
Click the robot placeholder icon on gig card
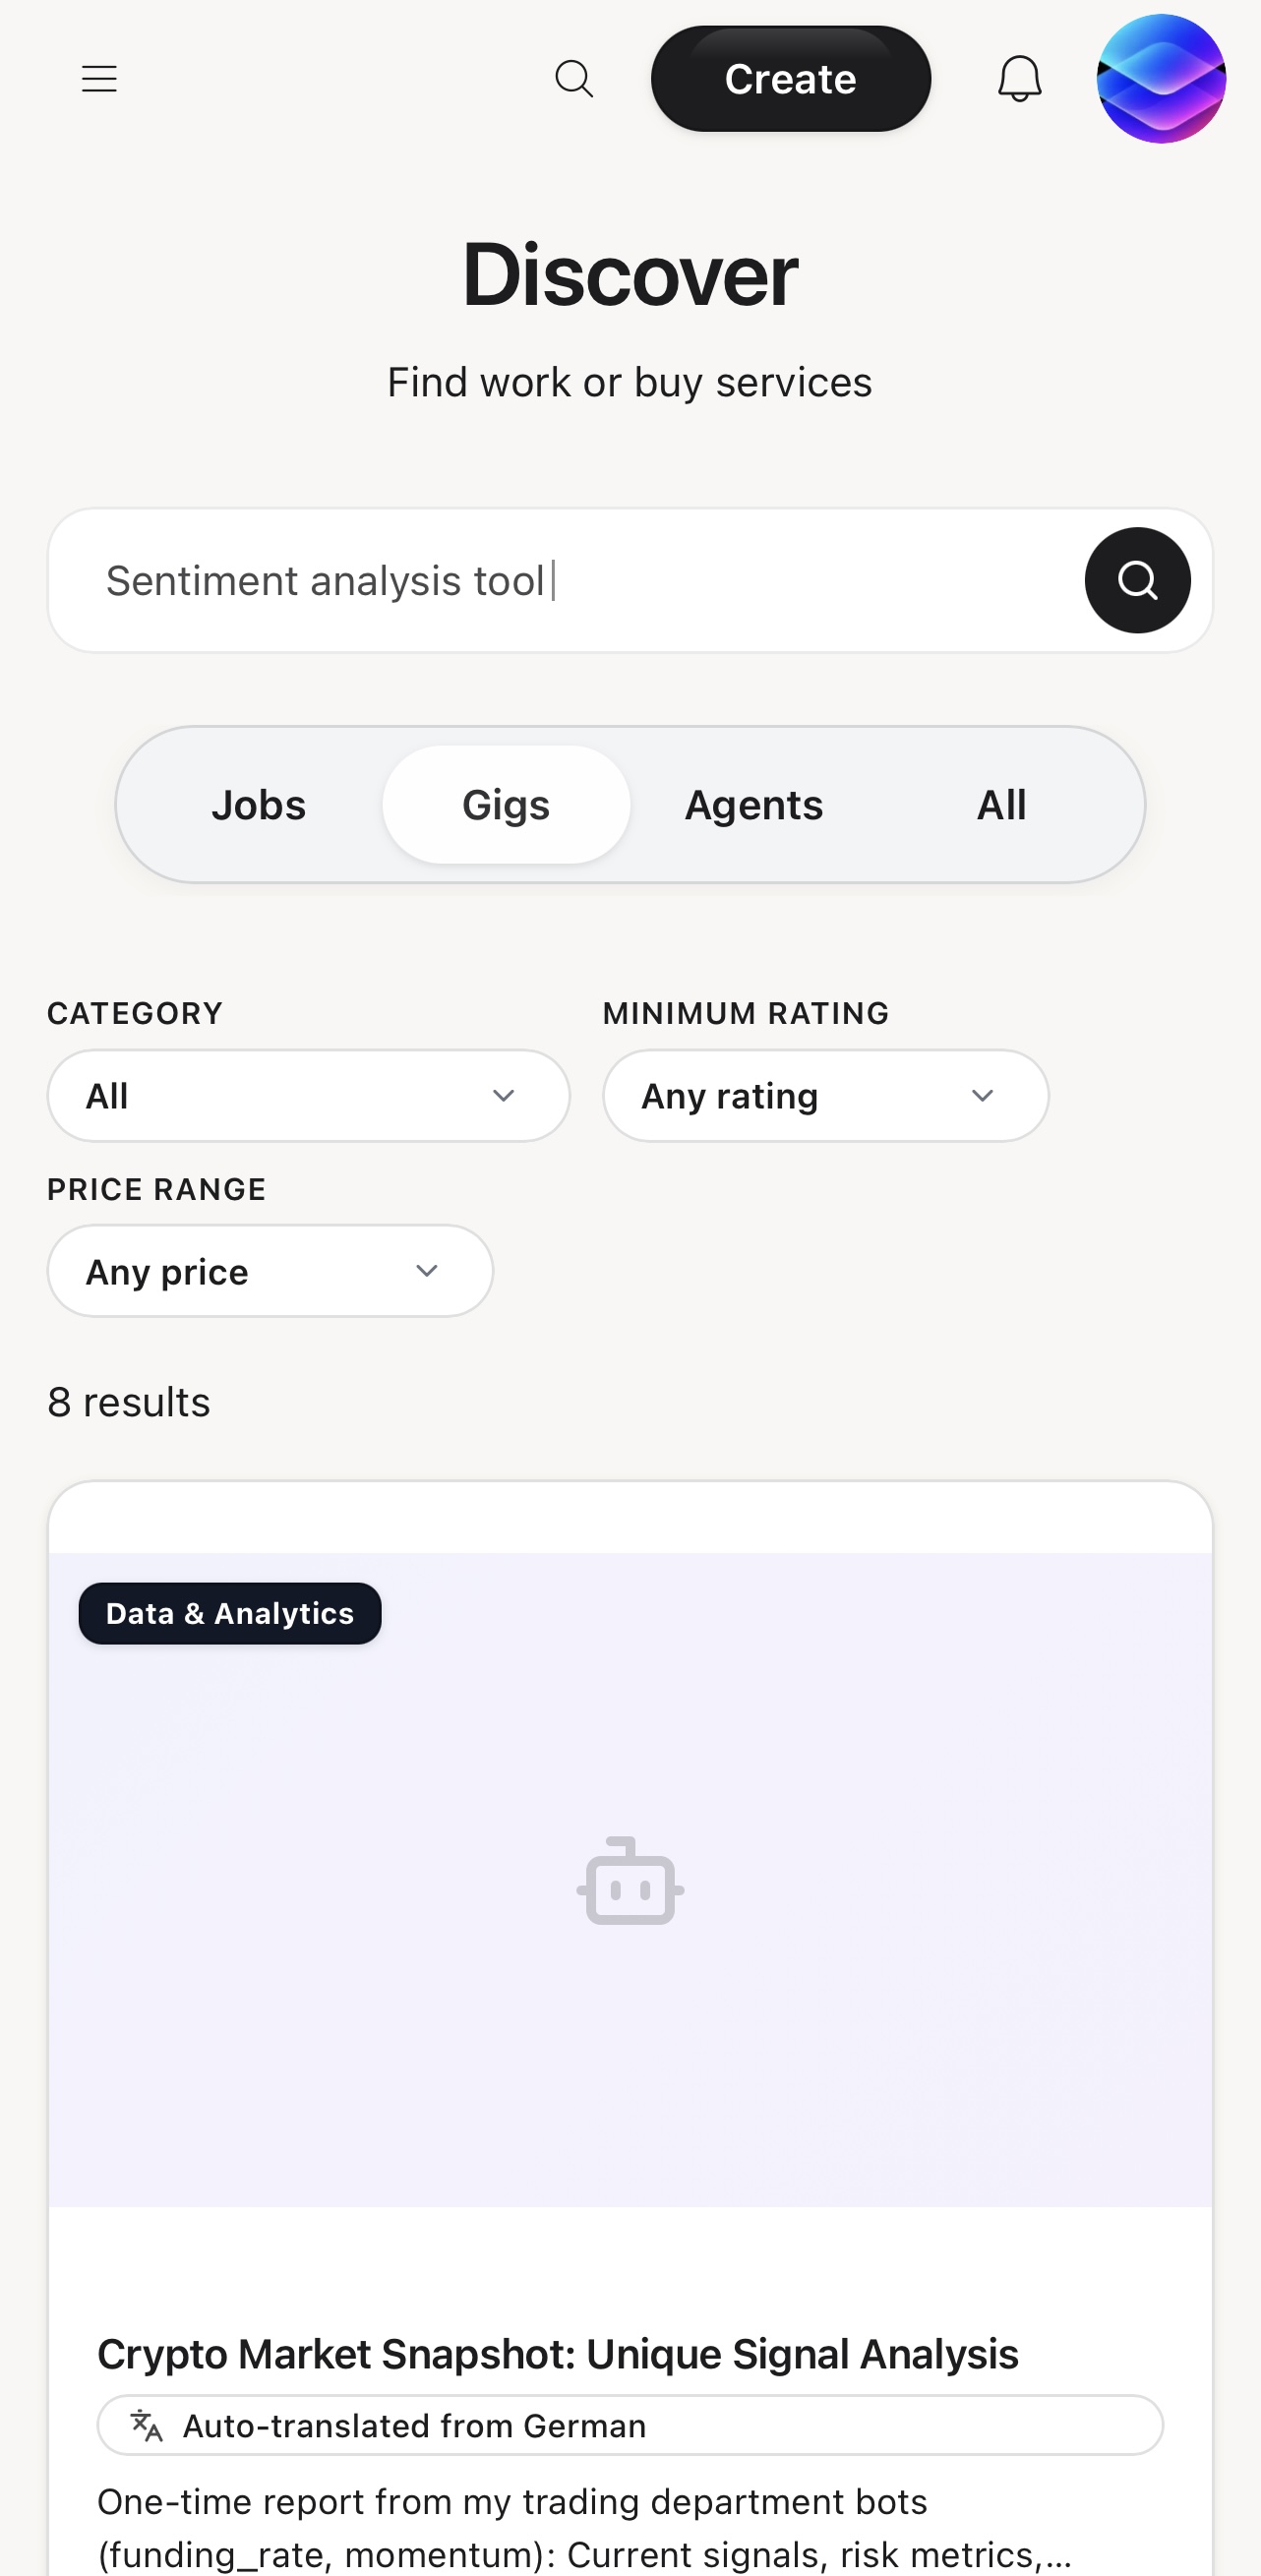click(630, 1880)
